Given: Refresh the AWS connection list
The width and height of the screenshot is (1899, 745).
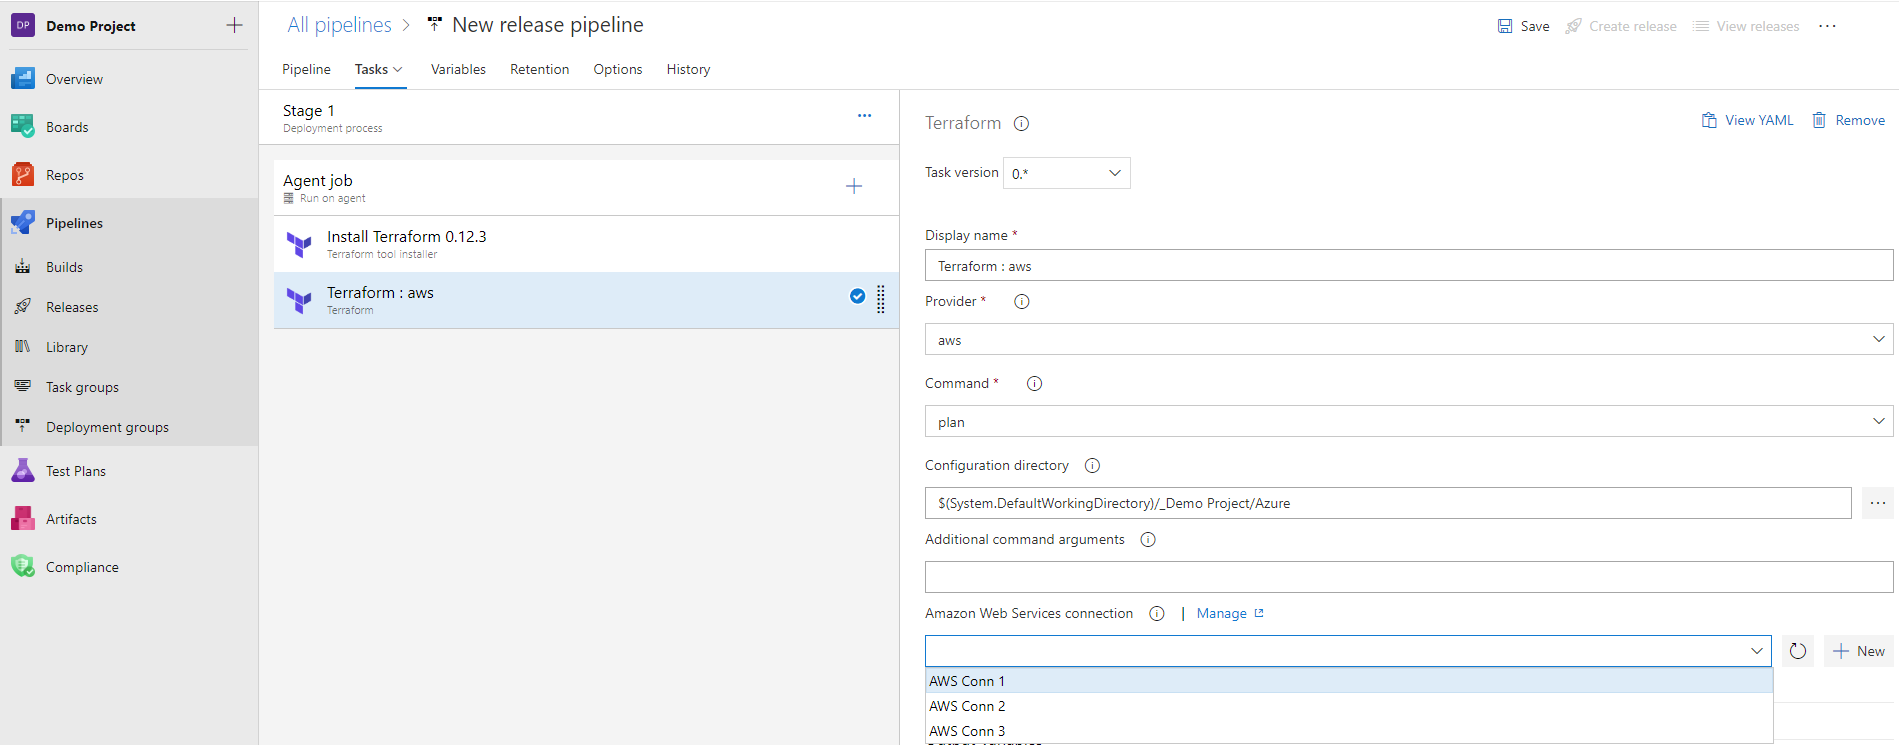Looking at the screenshot, I should pos(1798,651).
